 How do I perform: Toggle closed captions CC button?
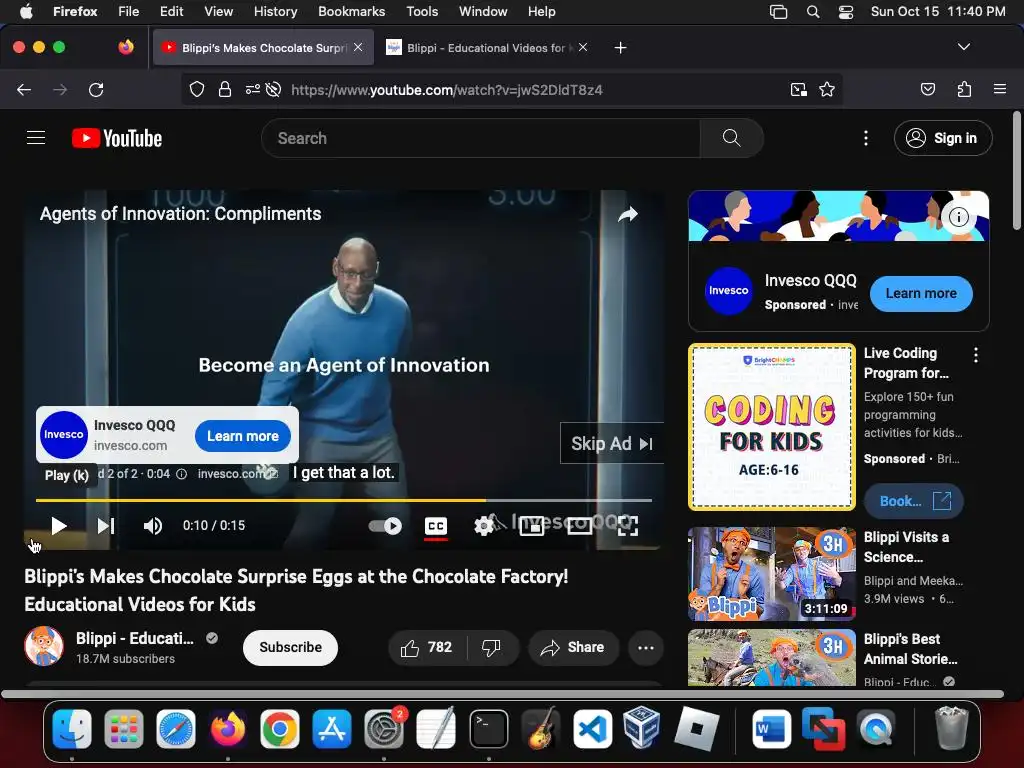pos(436,526)
